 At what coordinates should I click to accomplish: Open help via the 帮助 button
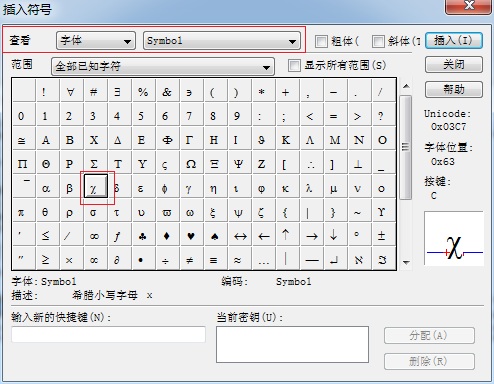click(454, 89)
